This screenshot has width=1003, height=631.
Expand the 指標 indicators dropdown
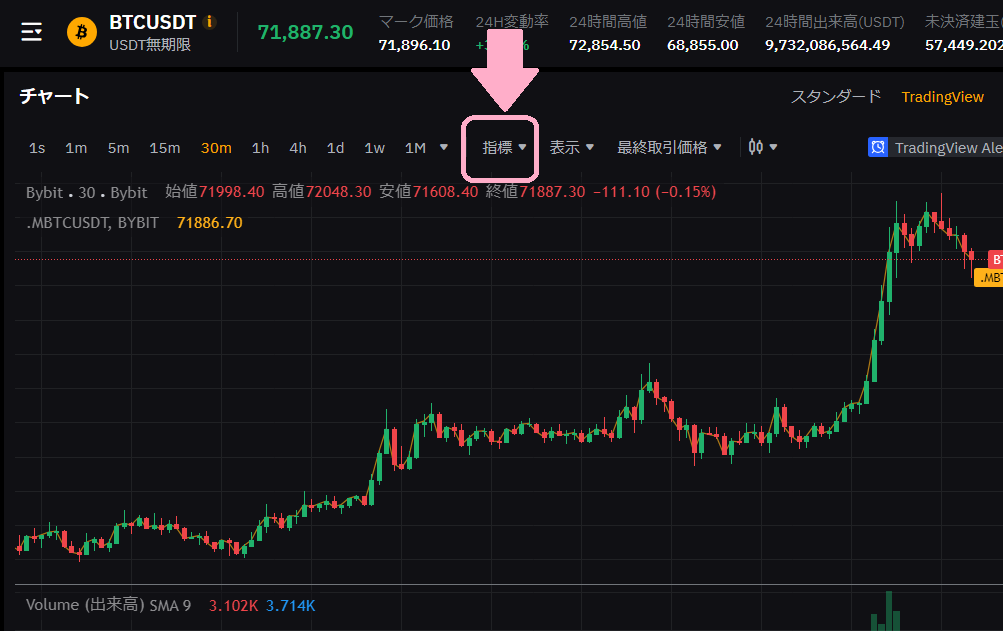pos(503,147)
